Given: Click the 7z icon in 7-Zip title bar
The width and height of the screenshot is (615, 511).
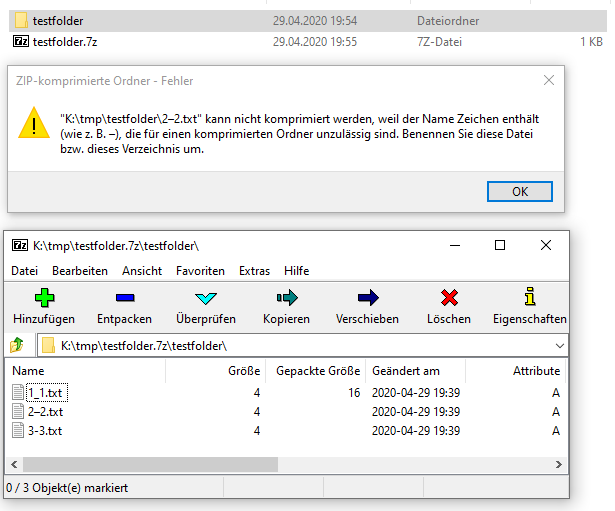Looking at the screenshot, I should pos(20,245).
